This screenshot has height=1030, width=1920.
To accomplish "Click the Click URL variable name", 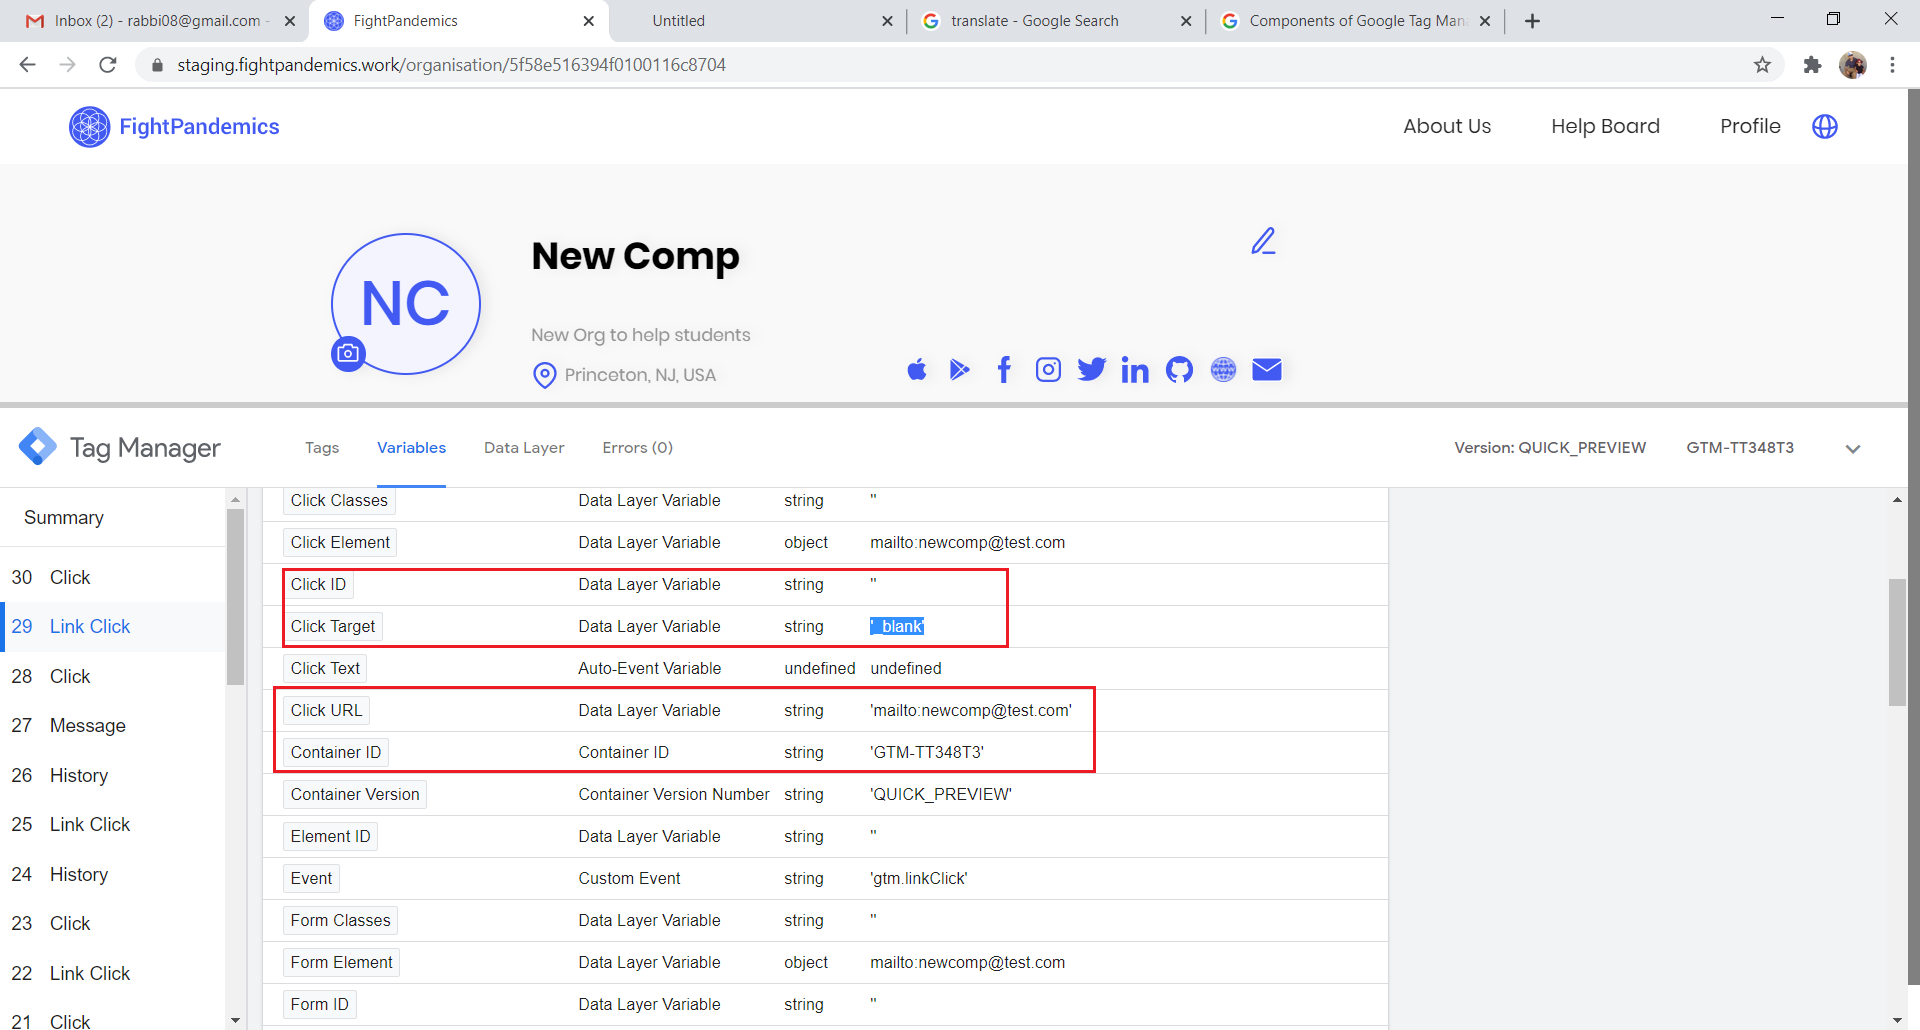I will (326, 710).
